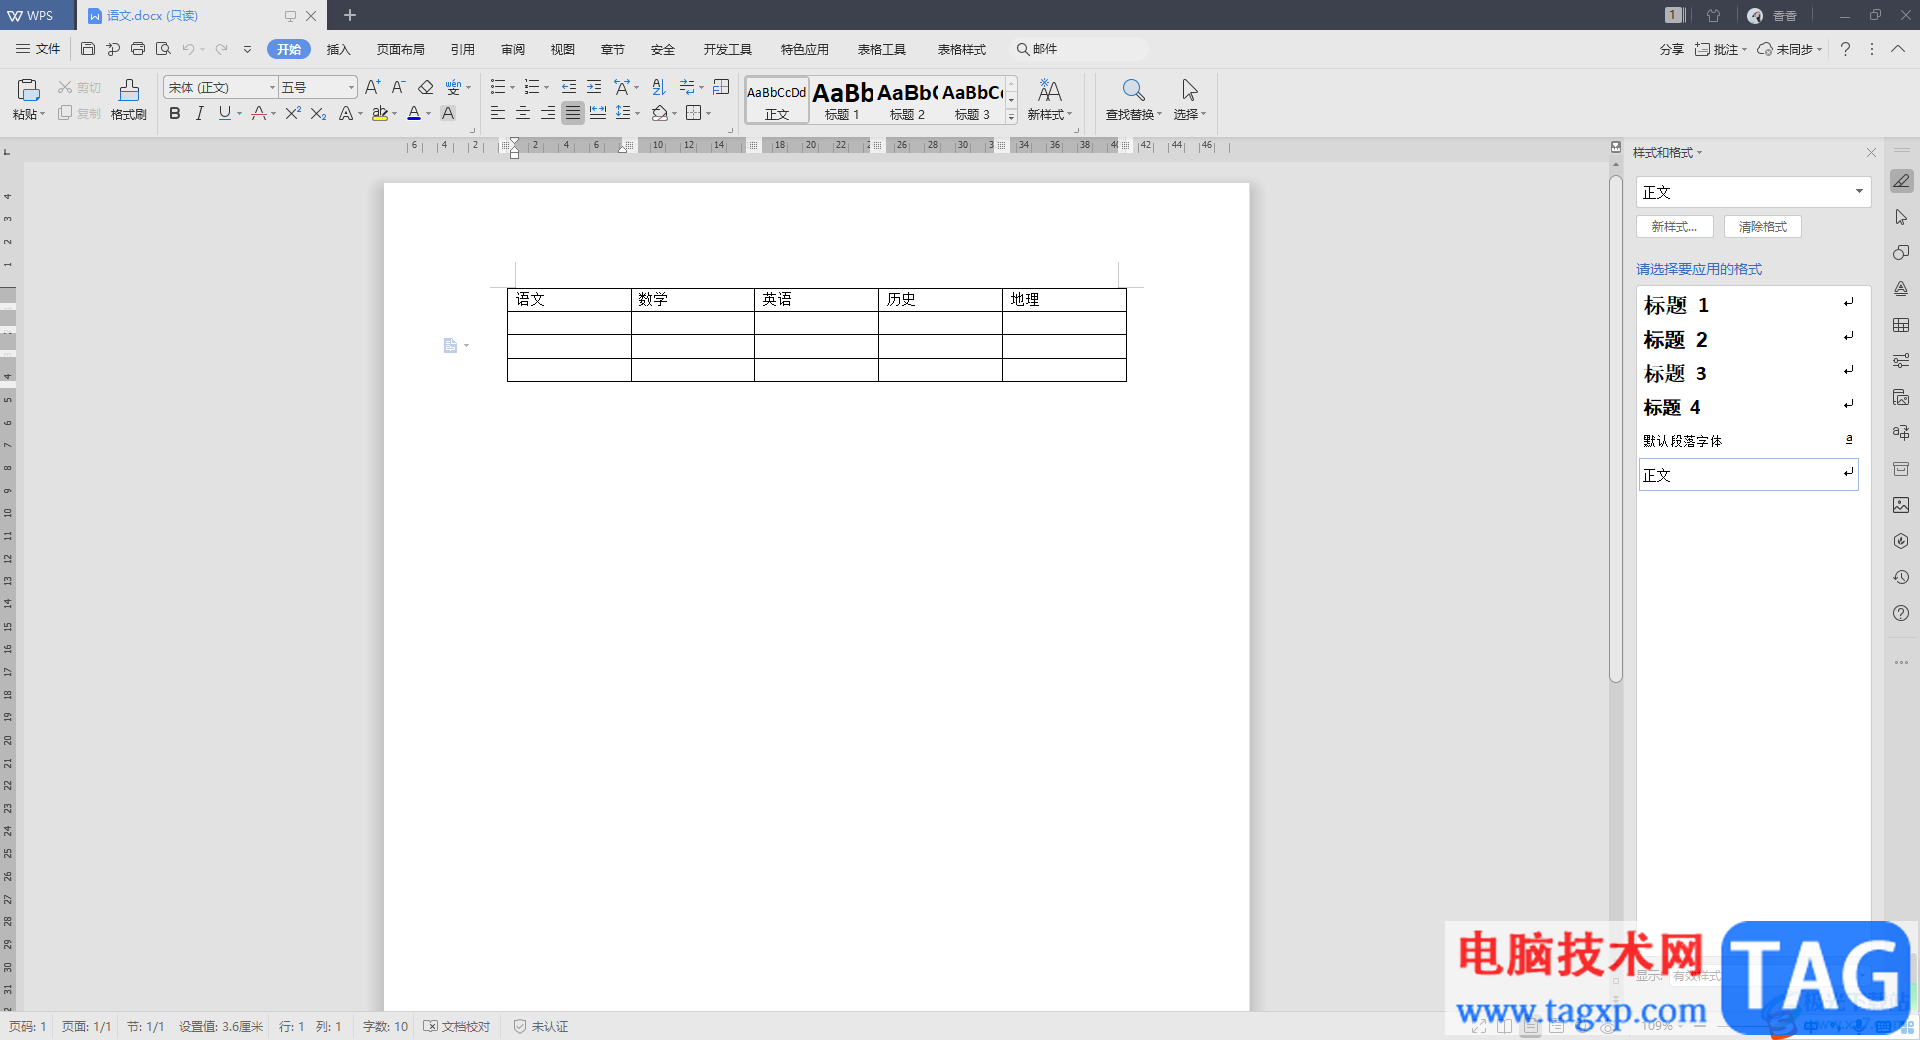
Task: Toggle Justify alignment button
Action: point(572,113)
